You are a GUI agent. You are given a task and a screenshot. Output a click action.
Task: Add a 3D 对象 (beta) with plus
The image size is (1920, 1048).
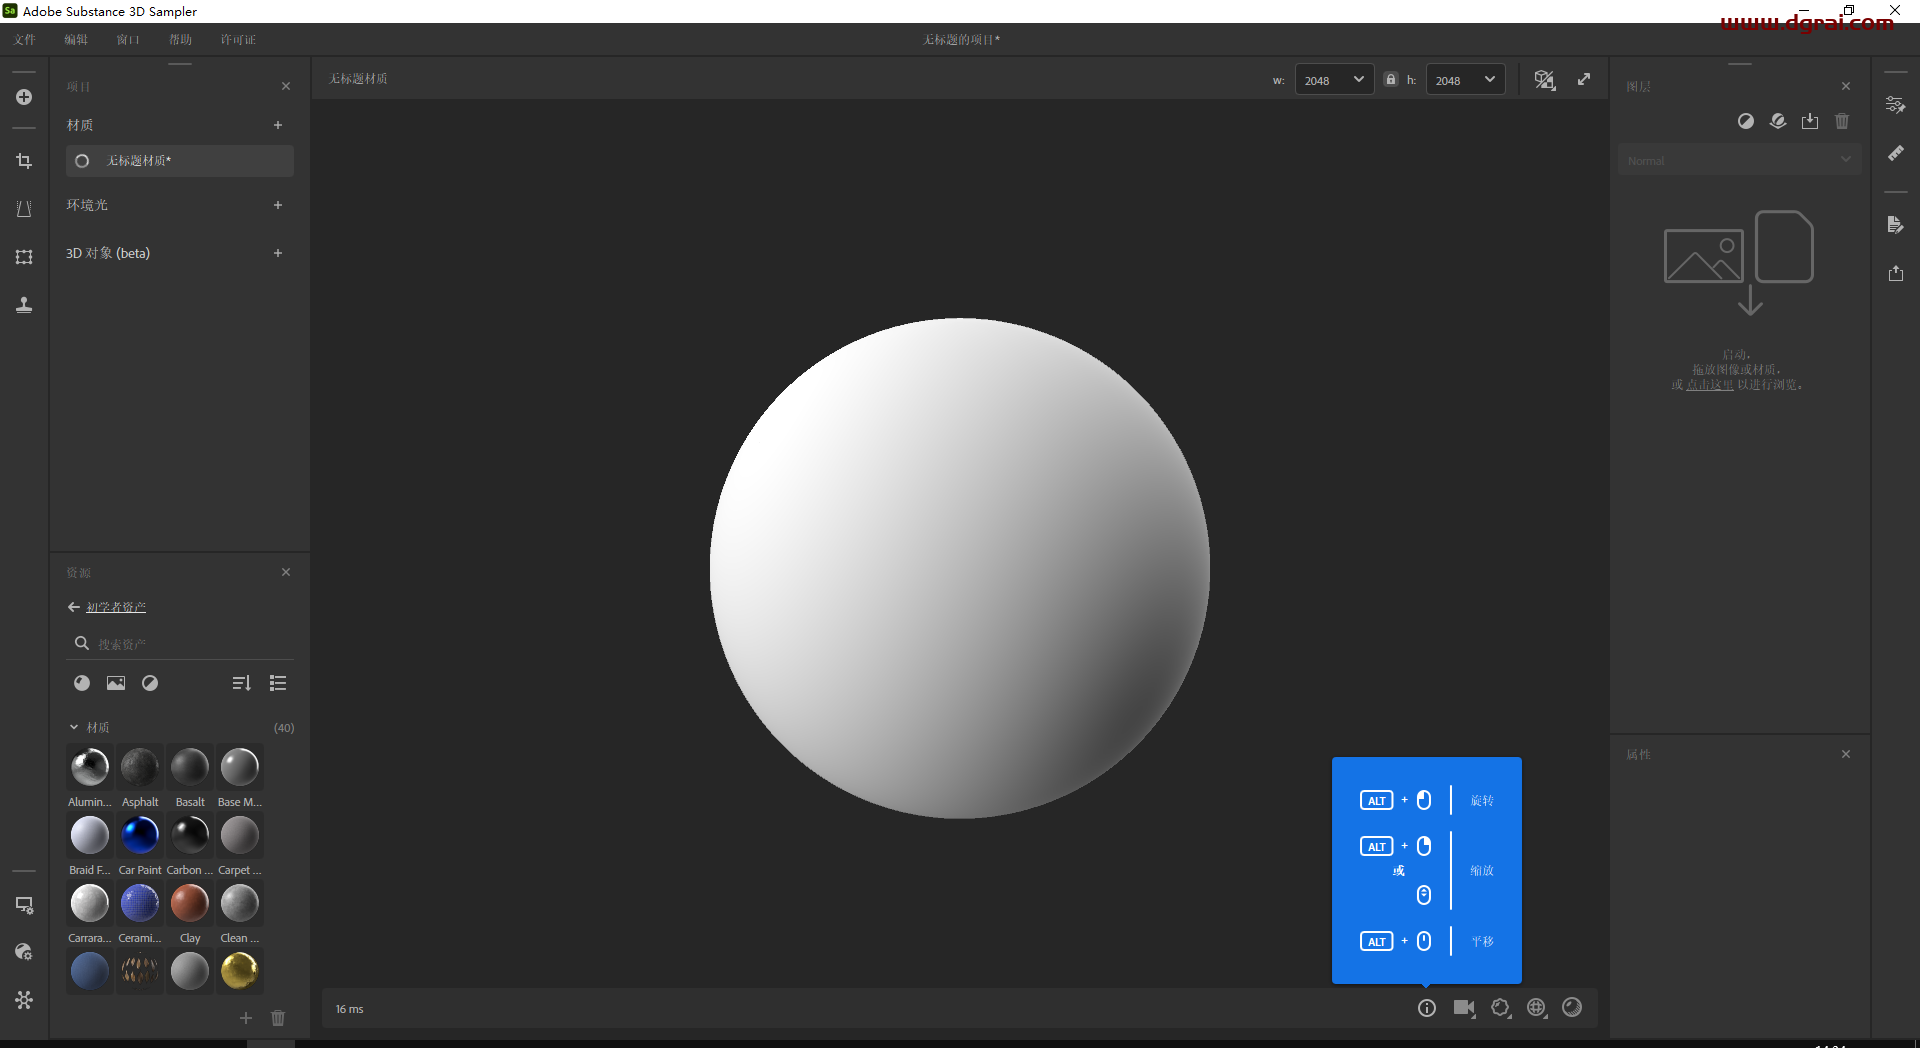point(278,253)
